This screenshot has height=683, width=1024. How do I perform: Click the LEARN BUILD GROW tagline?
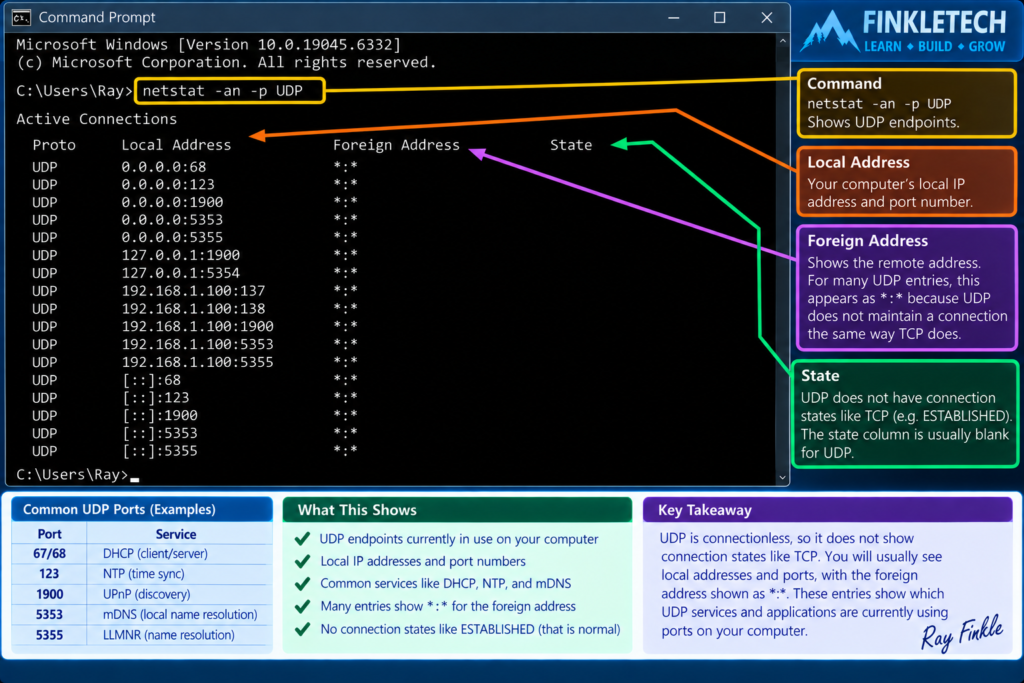[x=935, y=47]
